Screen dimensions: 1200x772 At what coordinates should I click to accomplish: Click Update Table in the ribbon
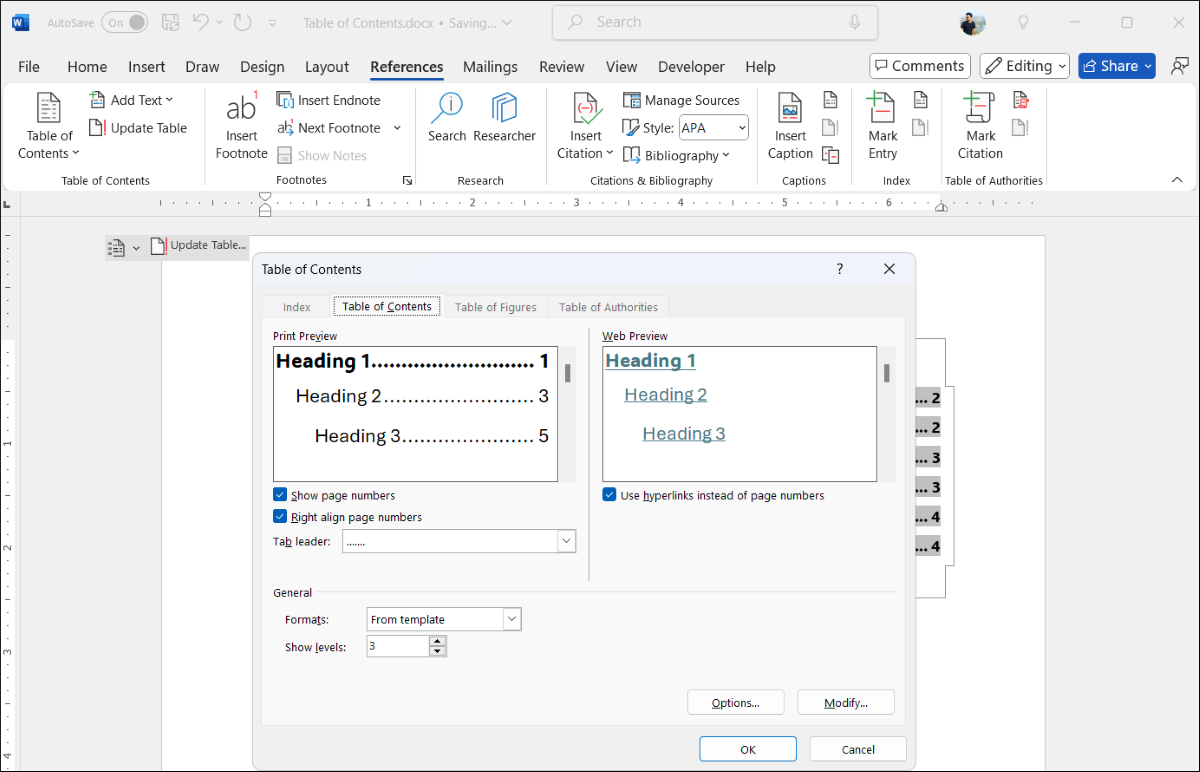click(138, 128)
